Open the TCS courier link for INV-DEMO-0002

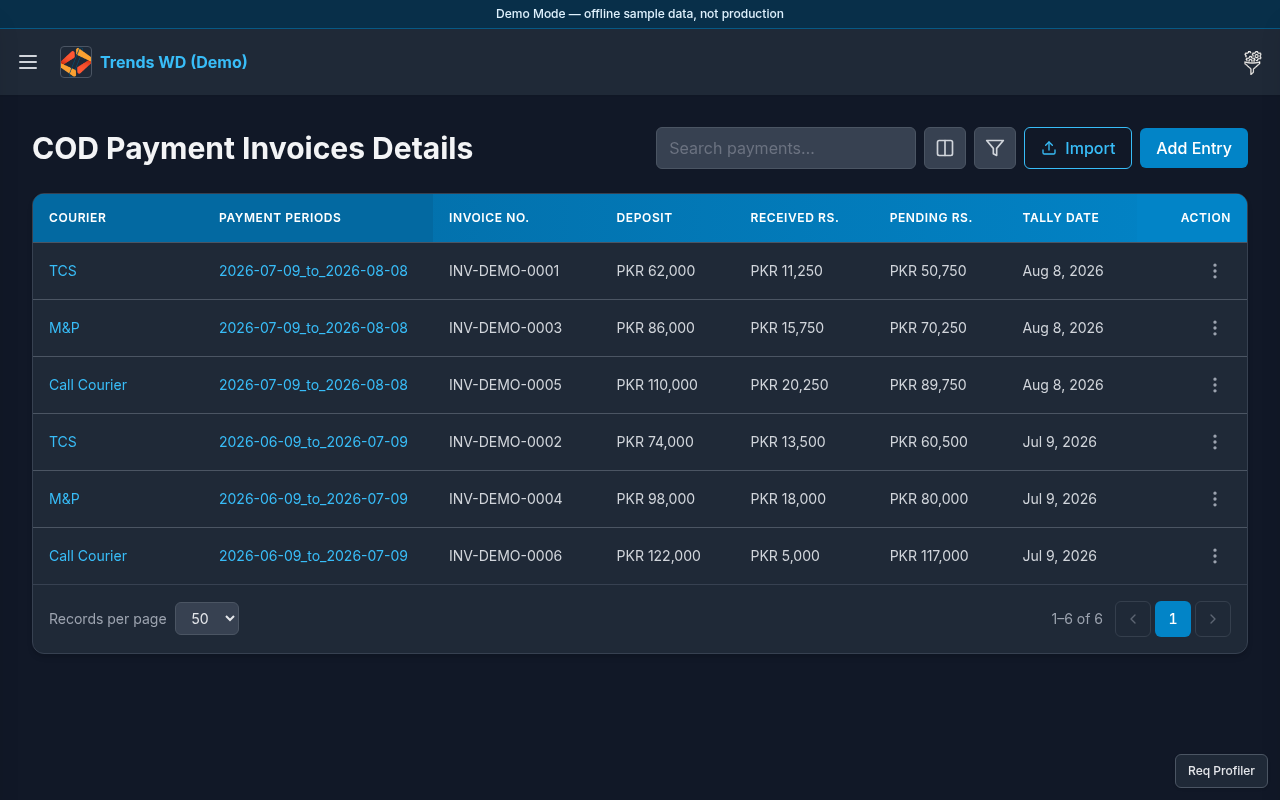click(63, 442)
